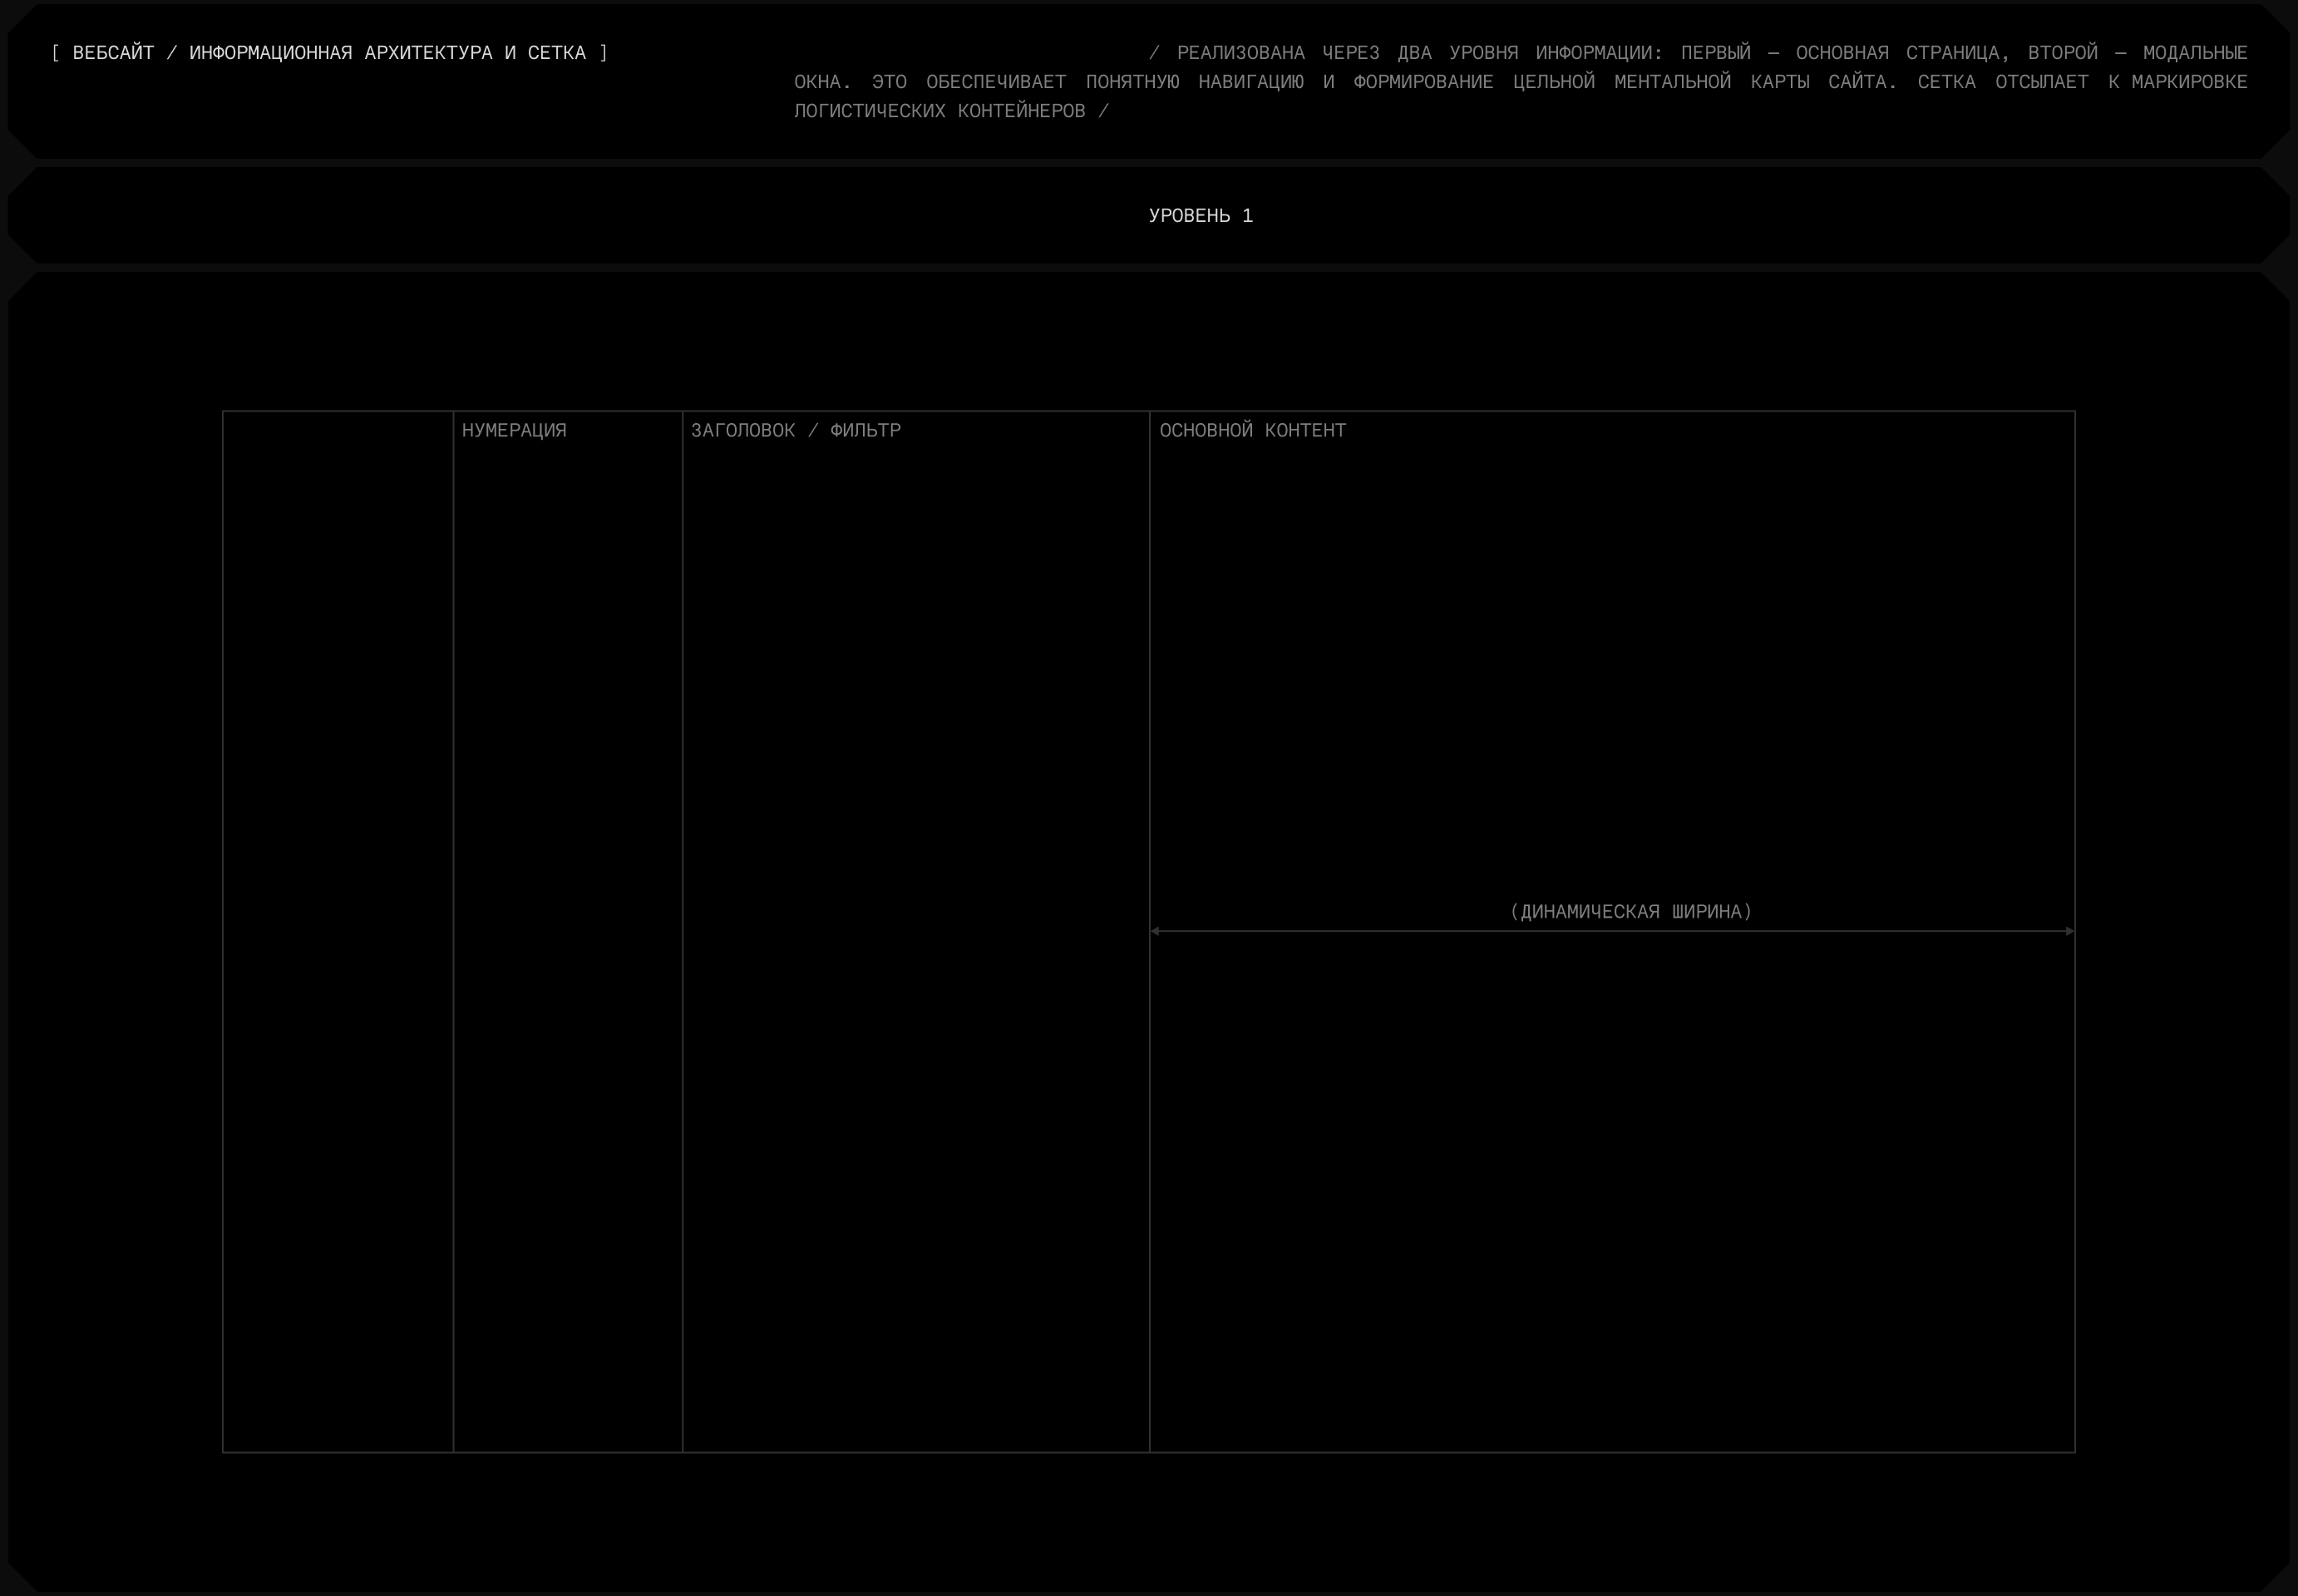Click the УРОВЕНЬ 1 label
Image resolution: width=2298 pixels, height=1596 pixels.
(1200, 216)
